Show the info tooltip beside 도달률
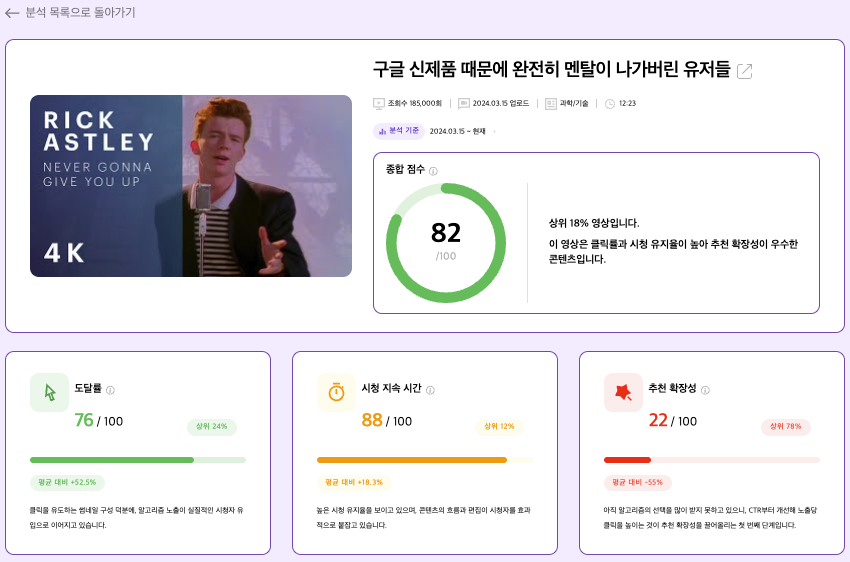 [x=110, y=390]
